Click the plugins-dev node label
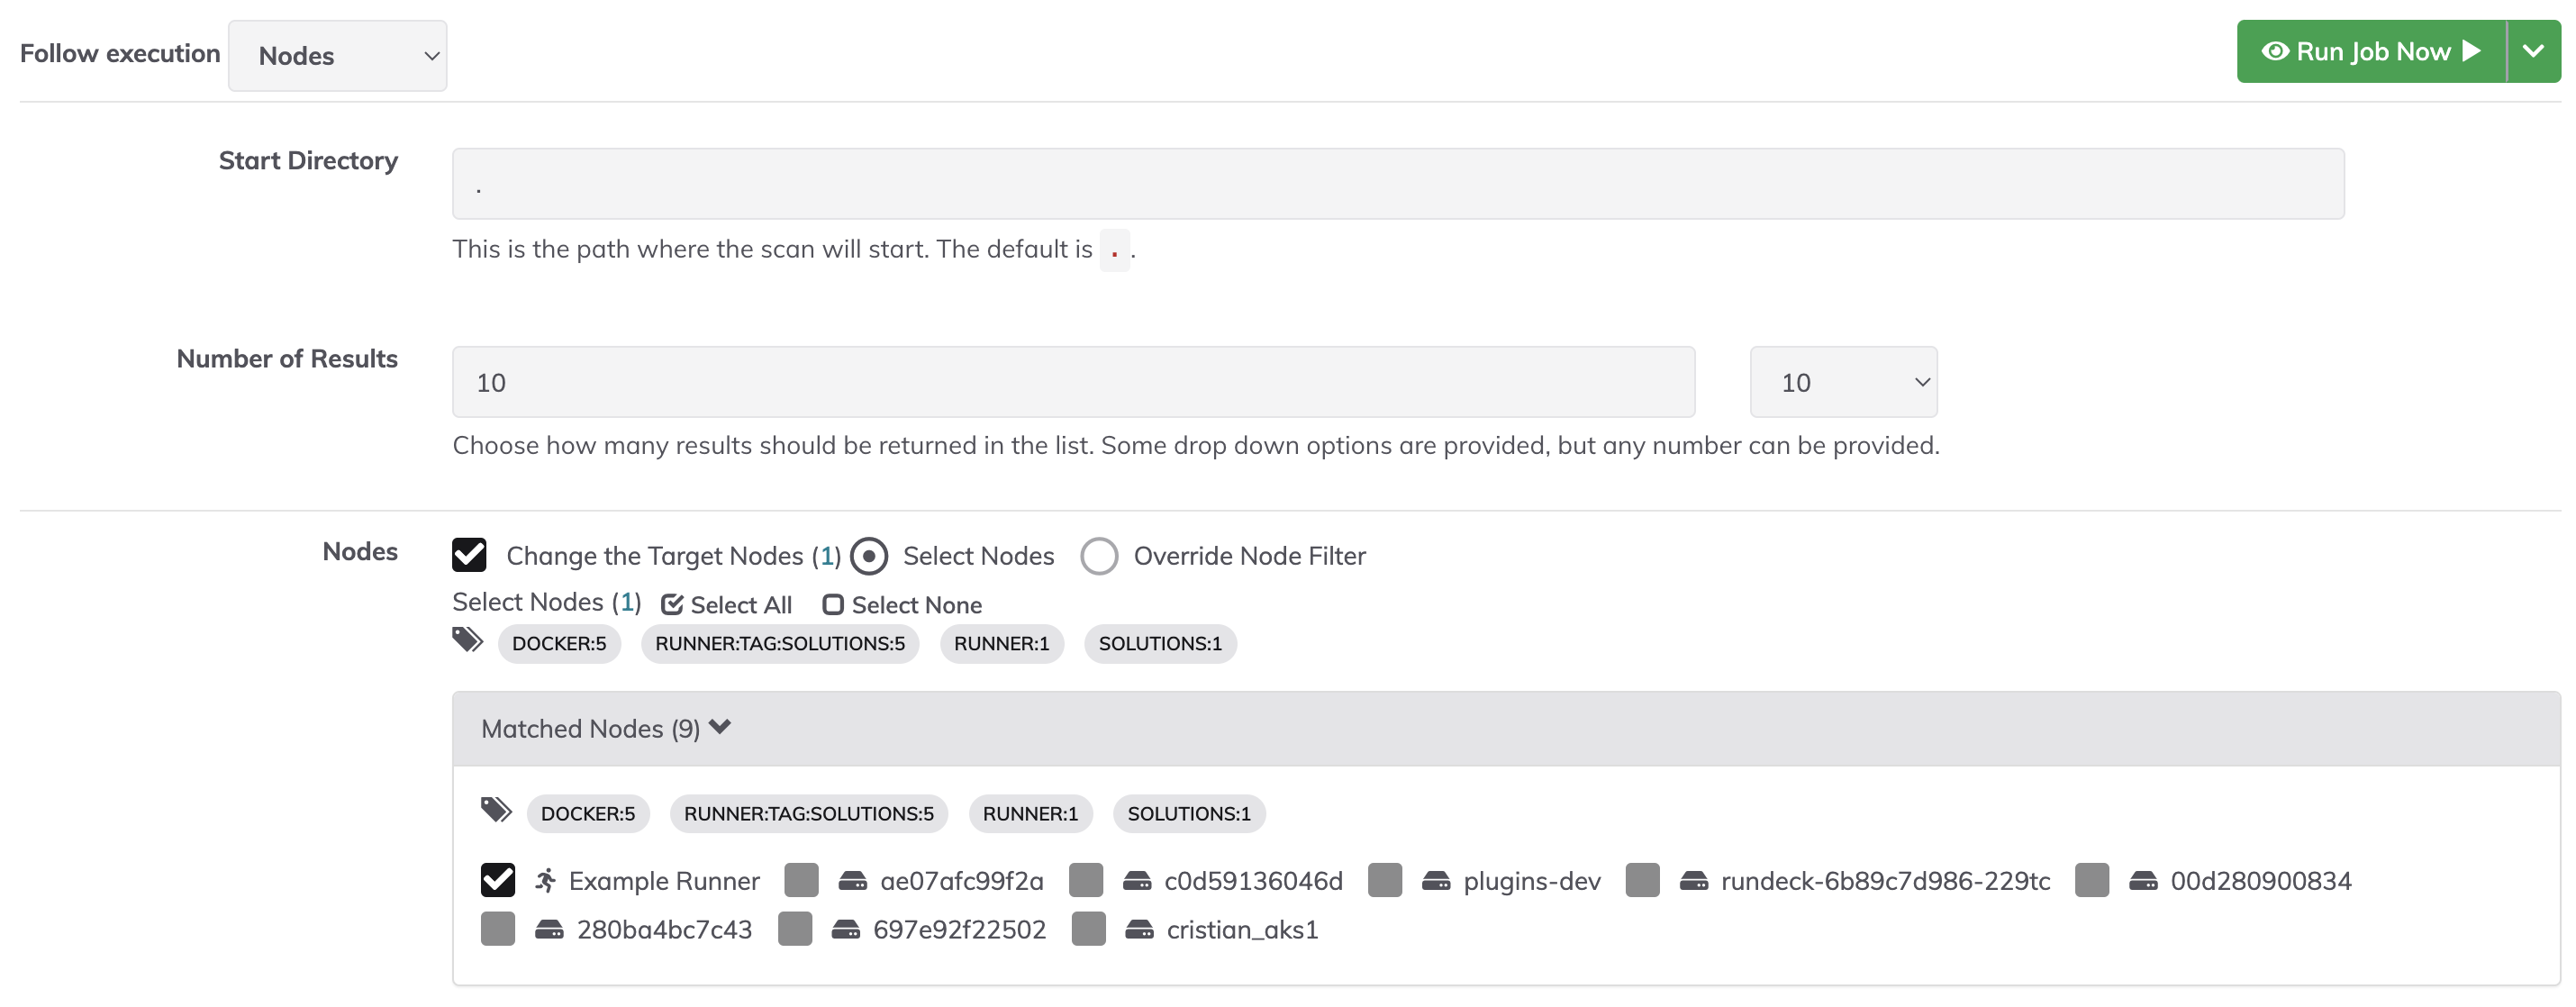The image size is (2576, 1007). pyautogui.click(x=1532, y=881)
